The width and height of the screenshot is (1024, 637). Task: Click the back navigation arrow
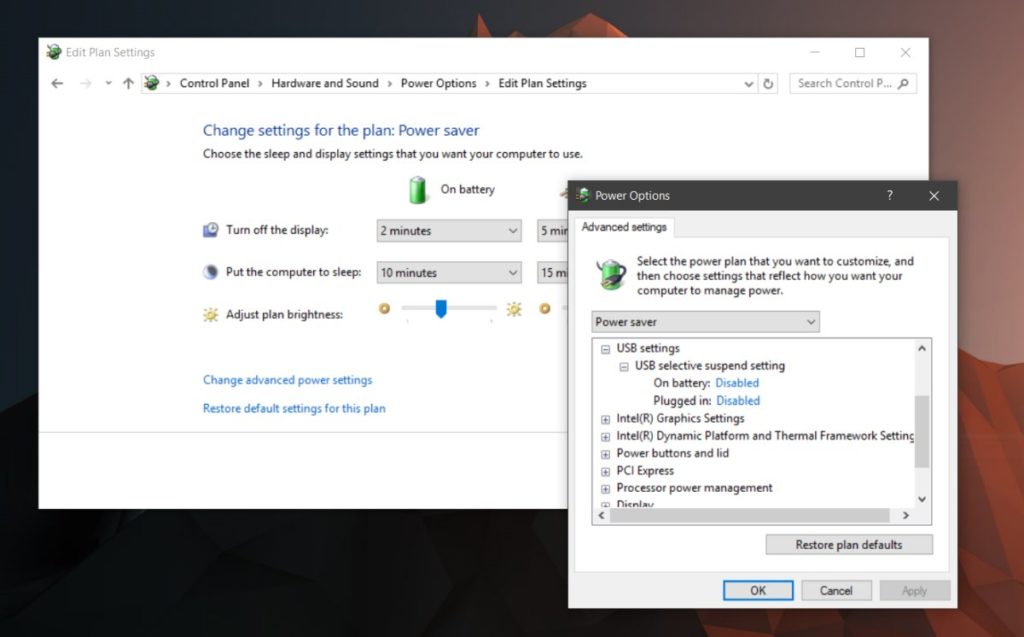tap(57, 83)
